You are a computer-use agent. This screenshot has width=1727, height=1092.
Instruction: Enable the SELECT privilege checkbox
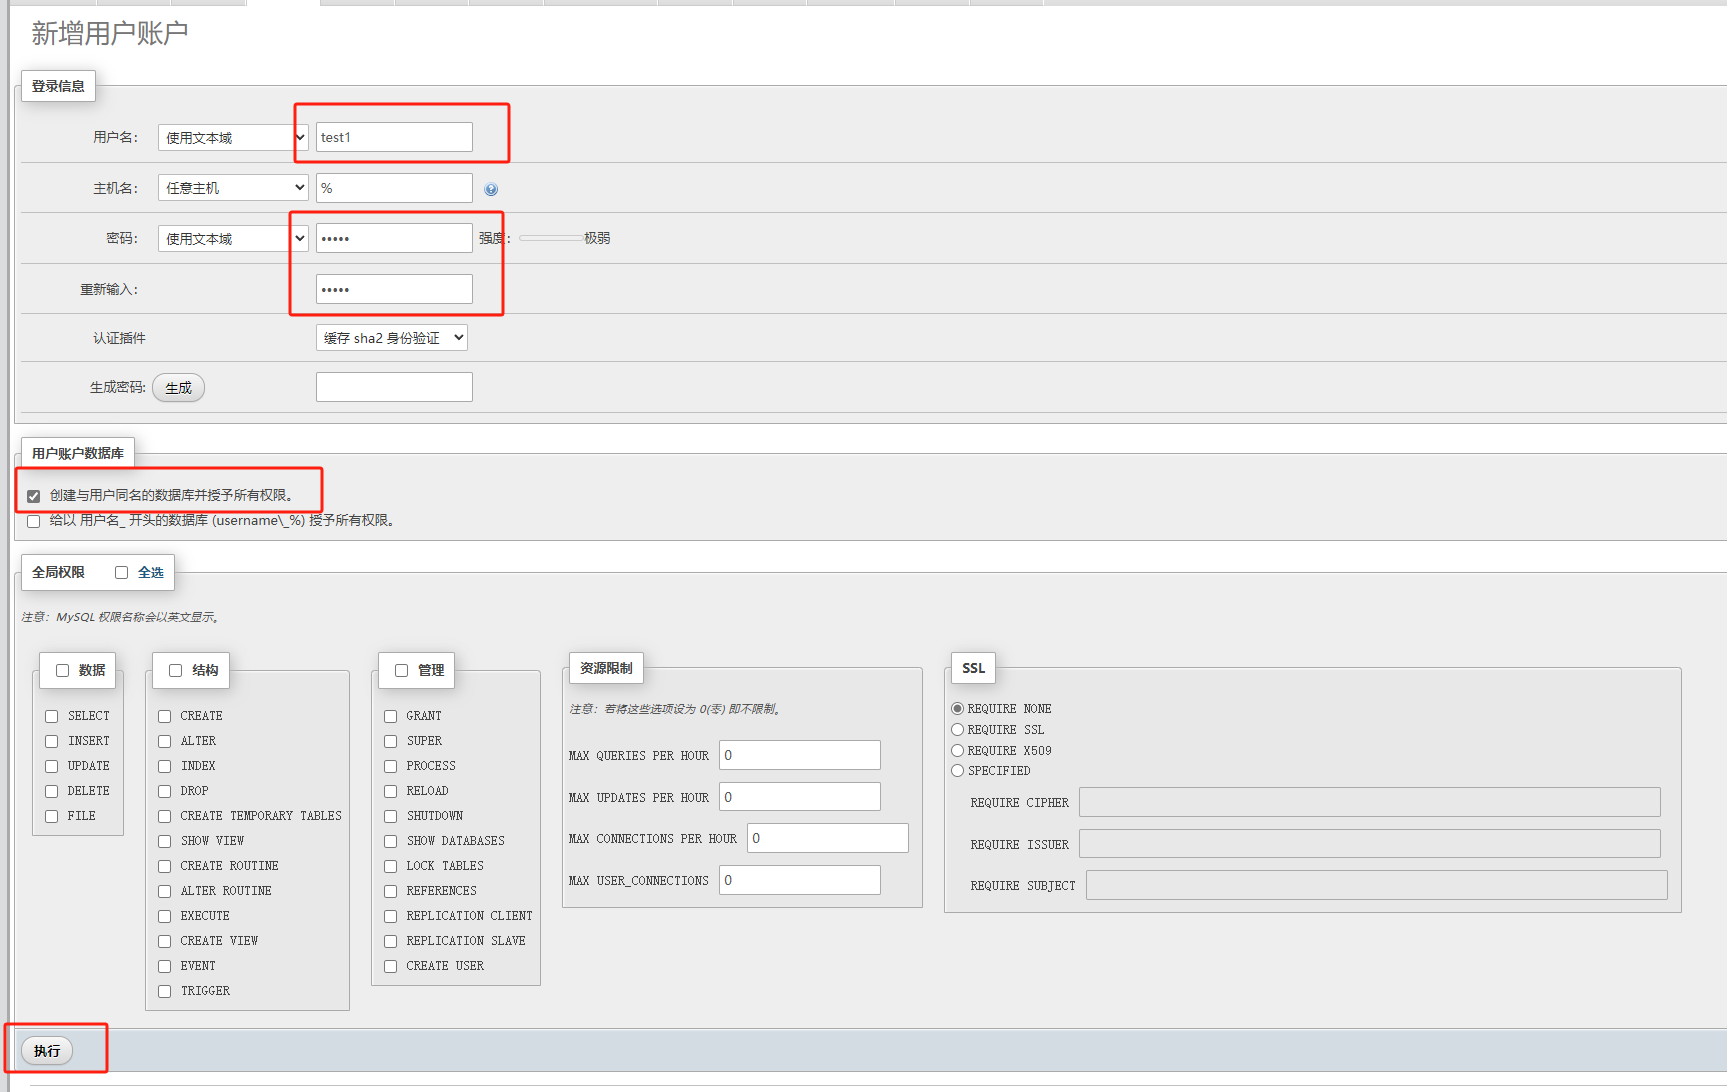click(x=52, y=716)
